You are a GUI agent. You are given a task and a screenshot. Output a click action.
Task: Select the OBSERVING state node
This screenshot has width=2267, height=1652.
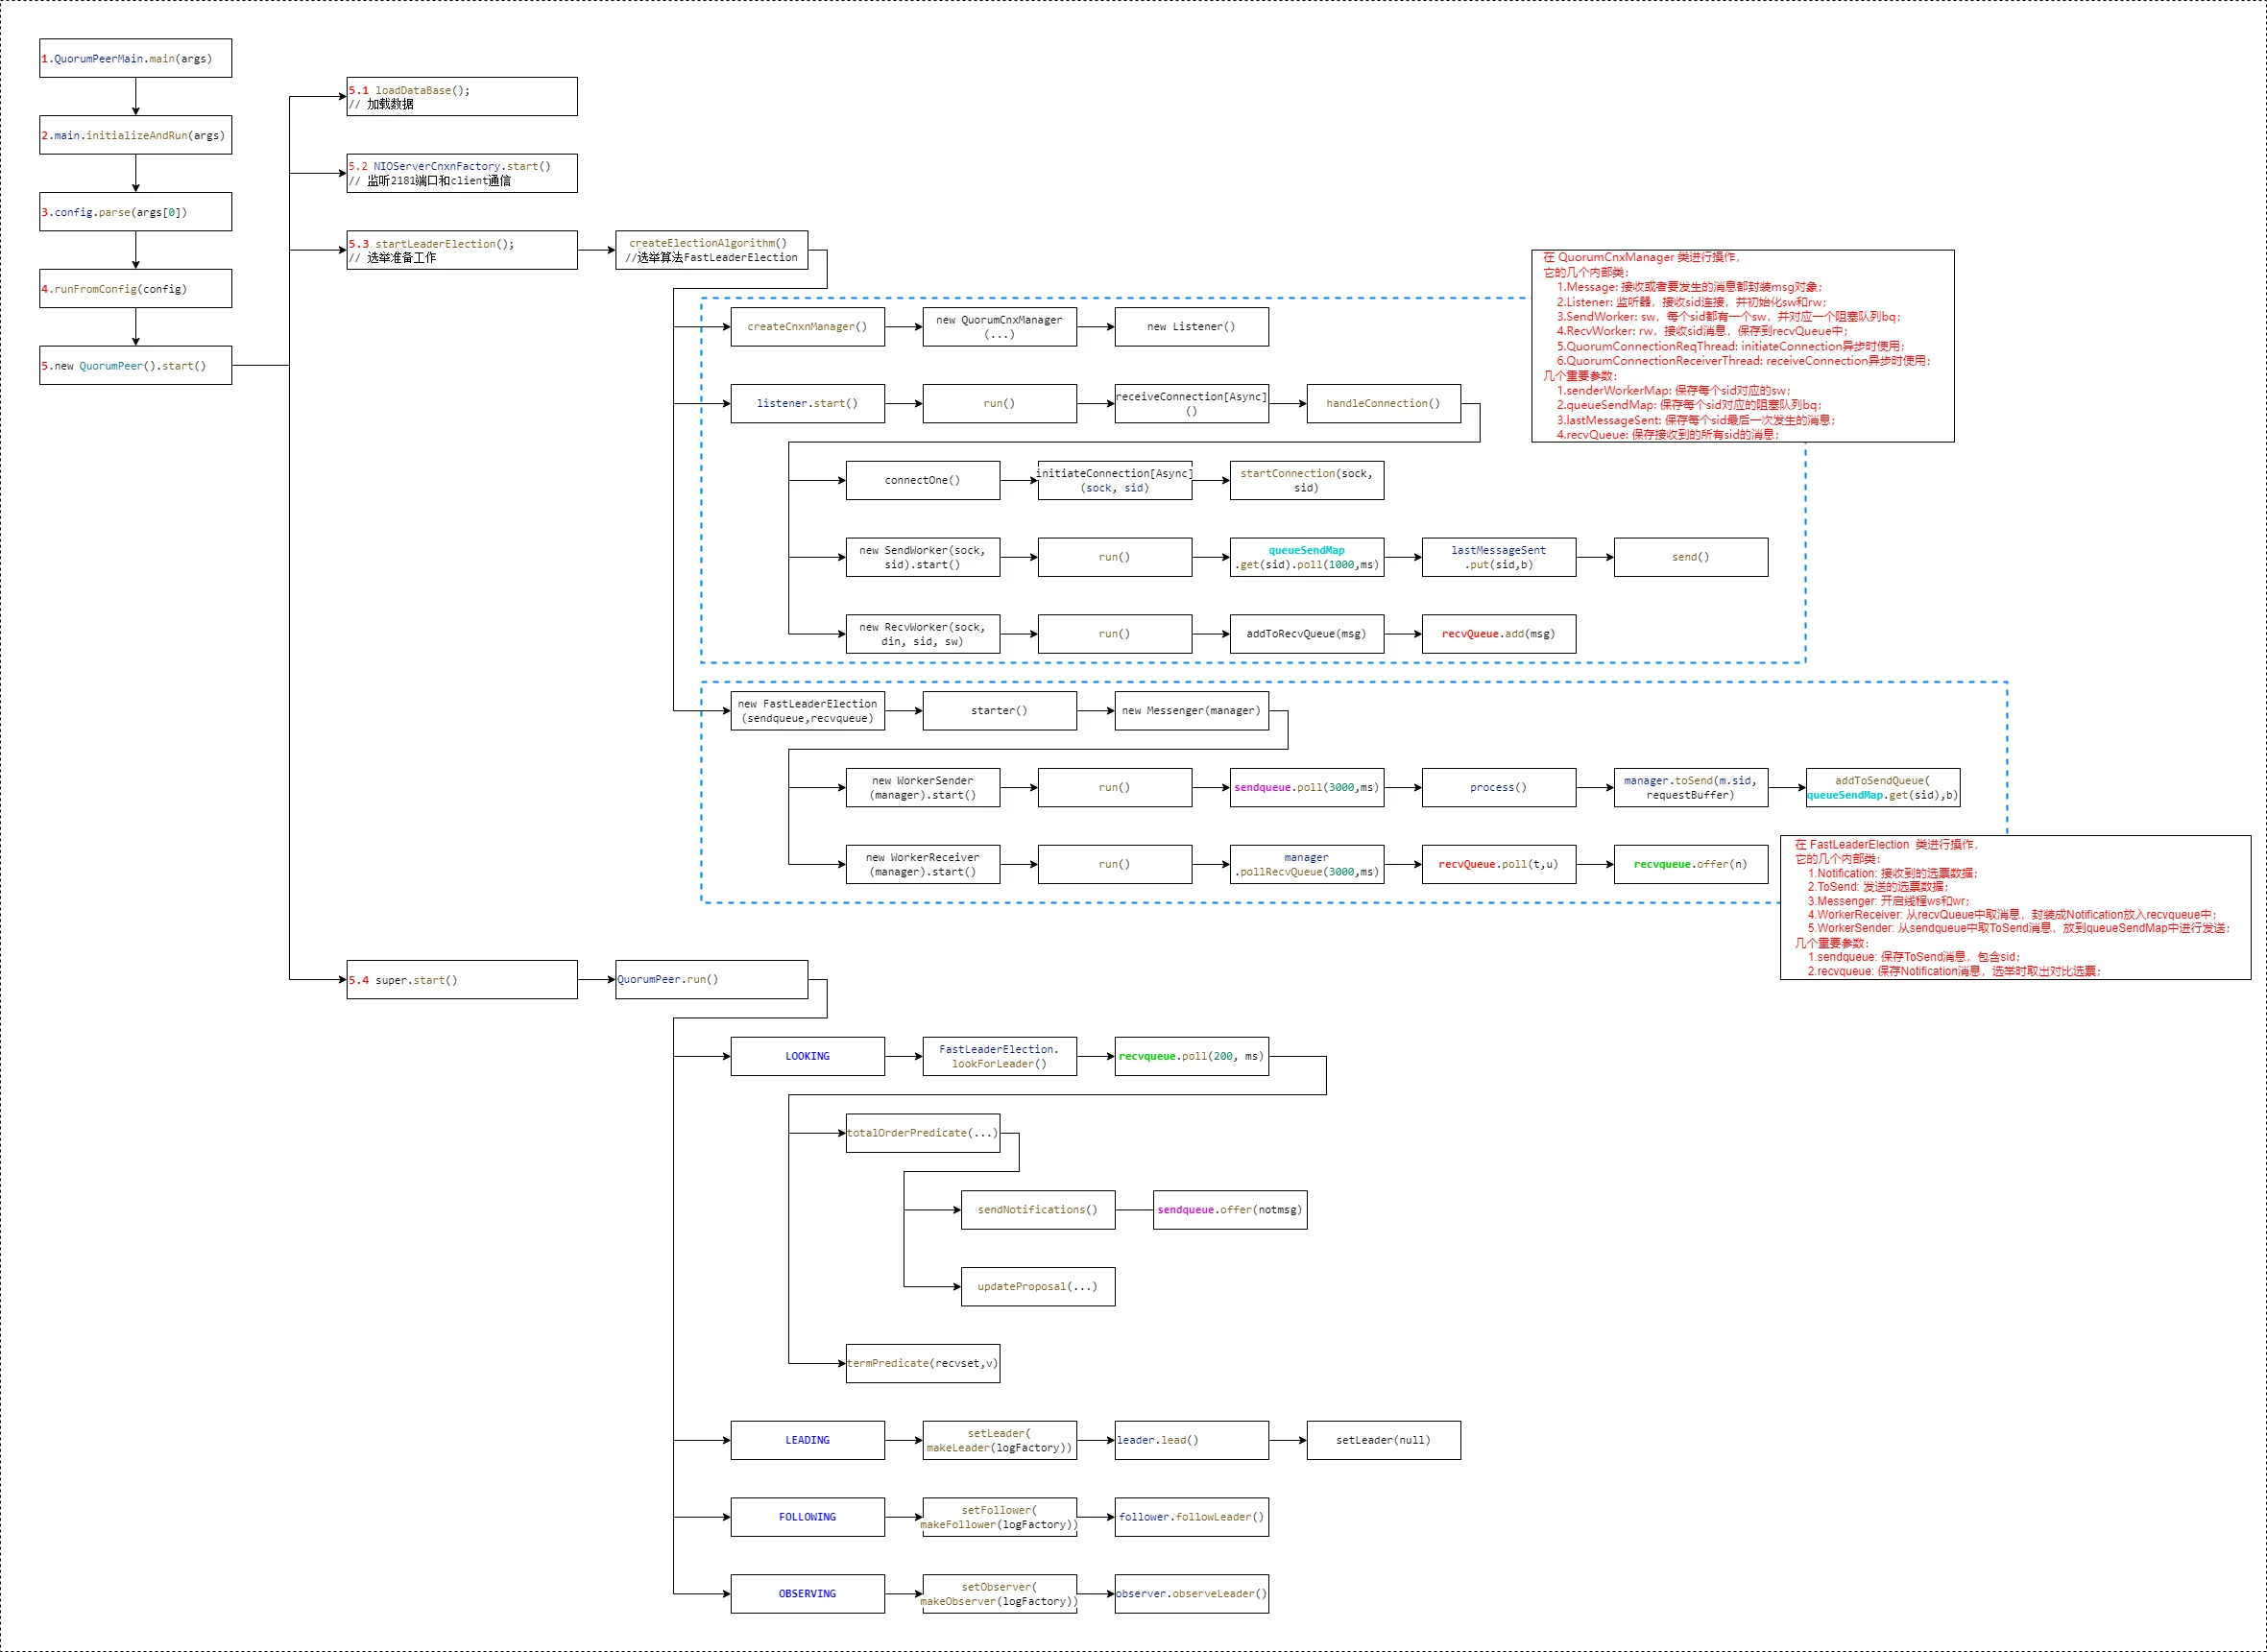pyautogui.click(x=807, y=1594)
